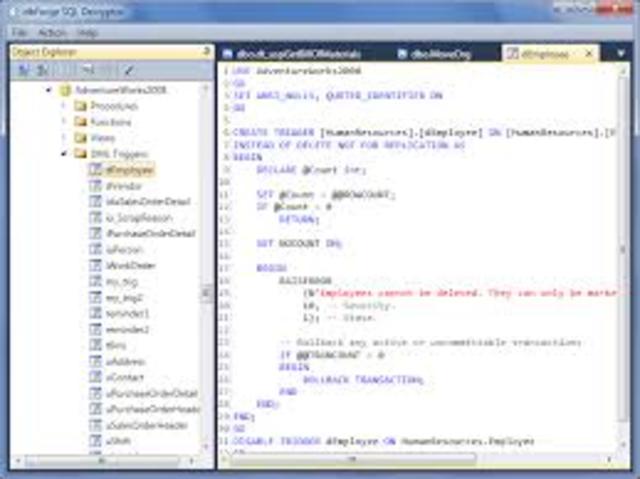The image size is (640, 479).
Task: Click the filter icon in Object Explorer toolbar
Action: point(87,70)
